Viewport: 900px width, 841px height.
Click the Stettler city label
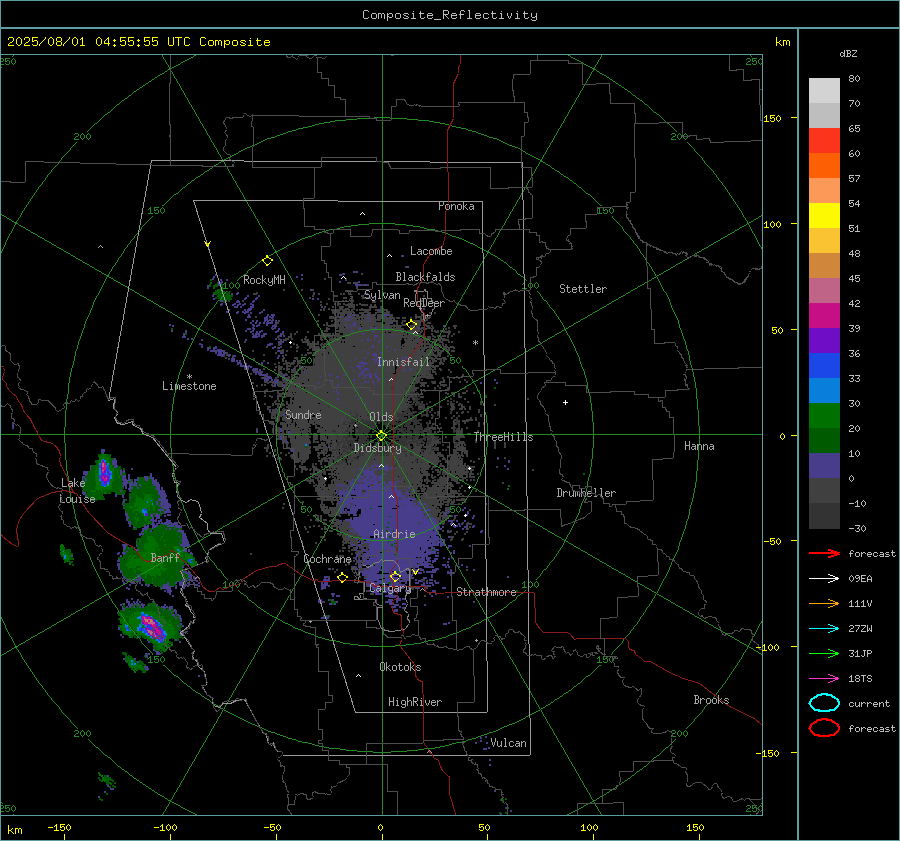click(x=583, y=289)
